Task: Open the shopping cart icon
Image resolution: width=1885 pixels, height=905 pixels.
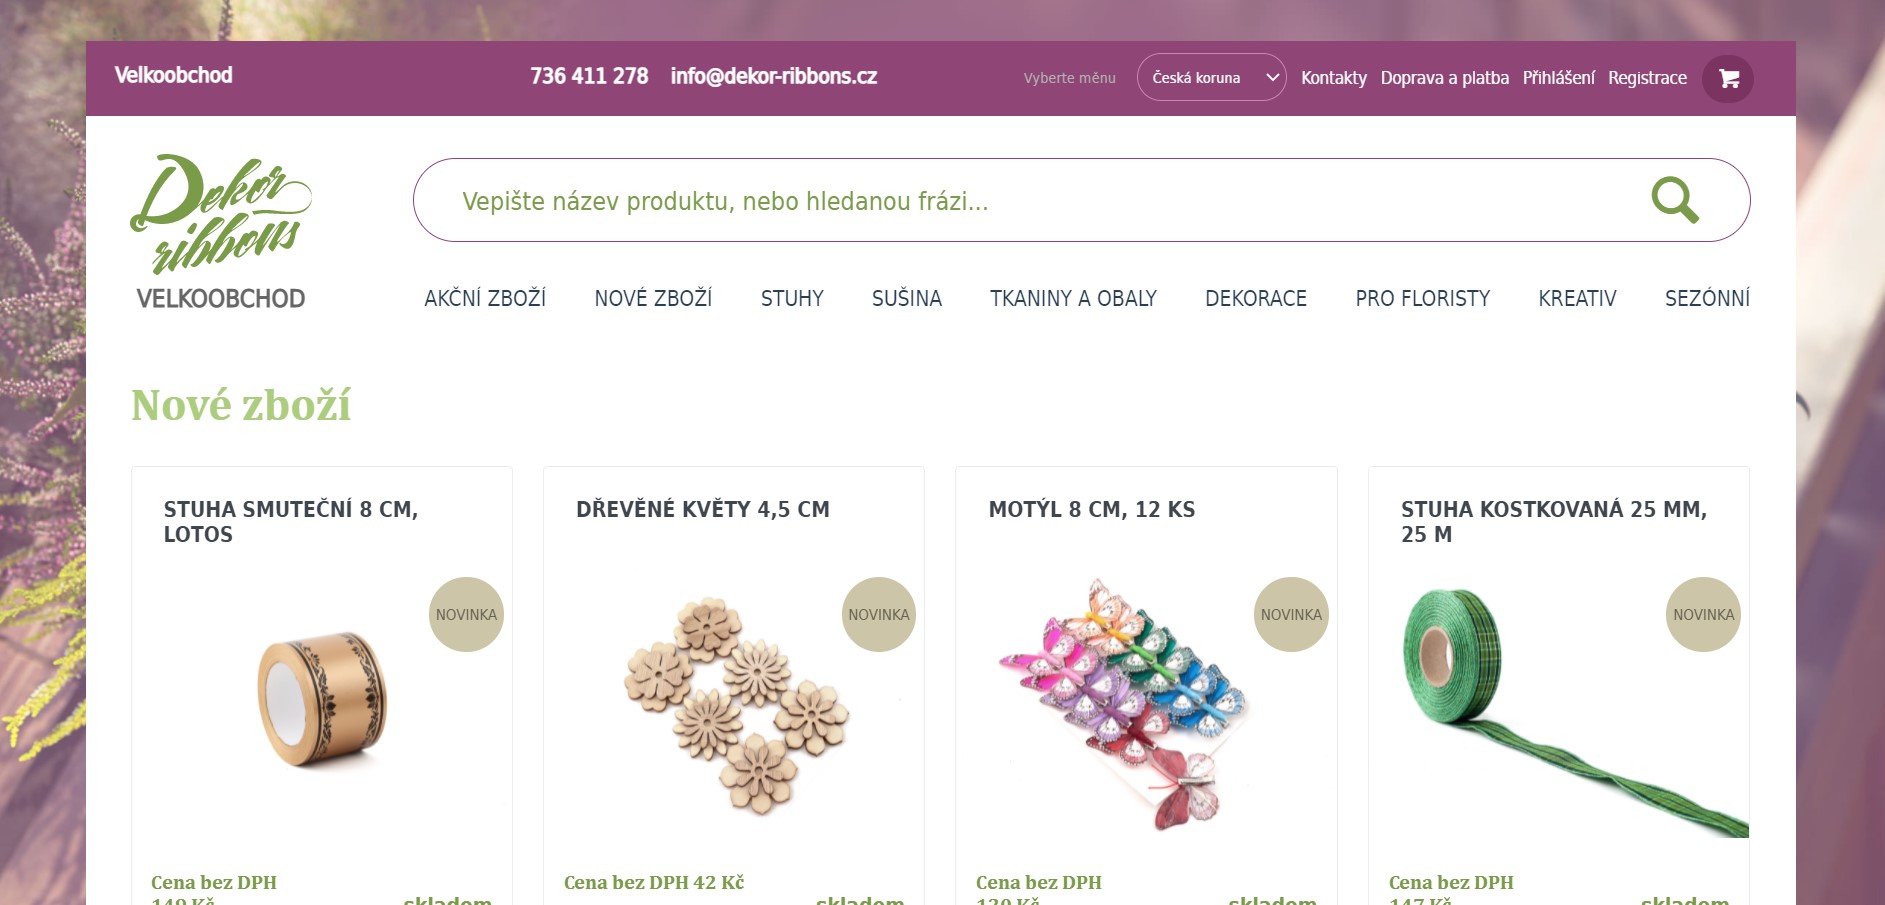Action: click(x=1728, y=78)
